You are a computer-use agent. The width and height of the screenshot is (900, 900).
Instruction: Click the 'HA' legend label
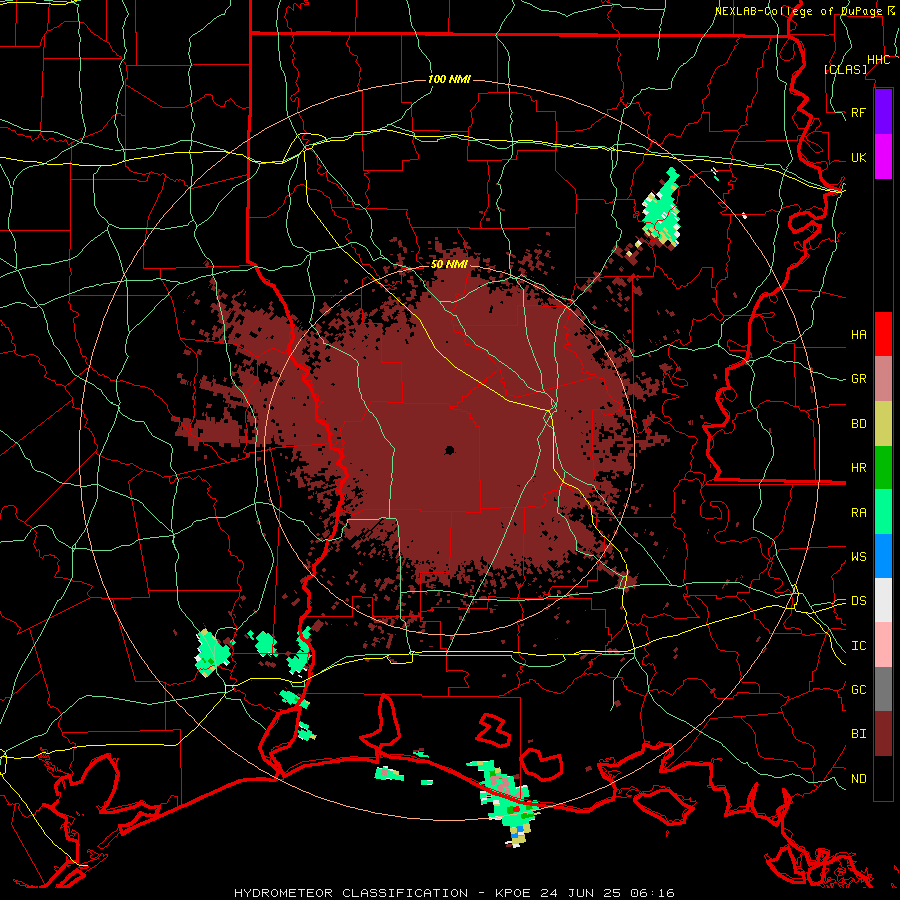859,335
